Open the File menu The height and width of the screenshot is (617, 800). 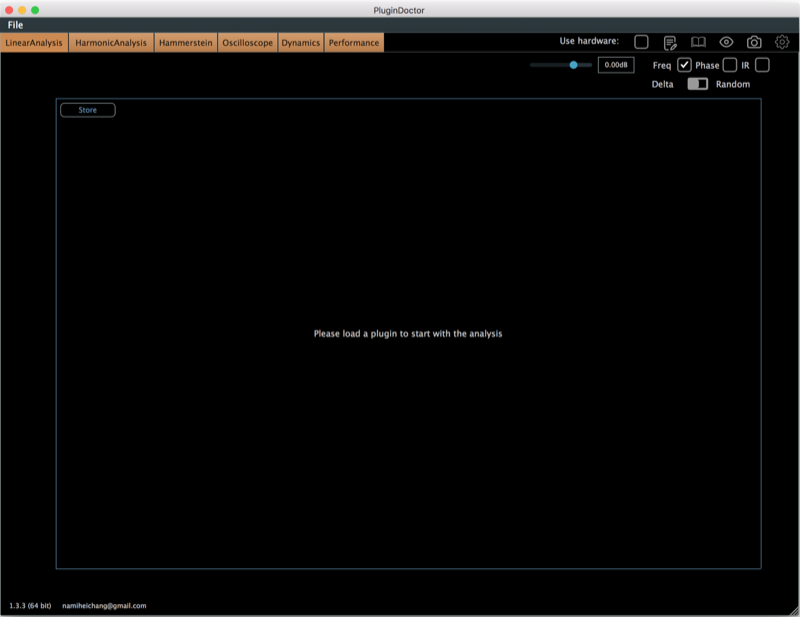pyautogui.click(x=15, y=25)
